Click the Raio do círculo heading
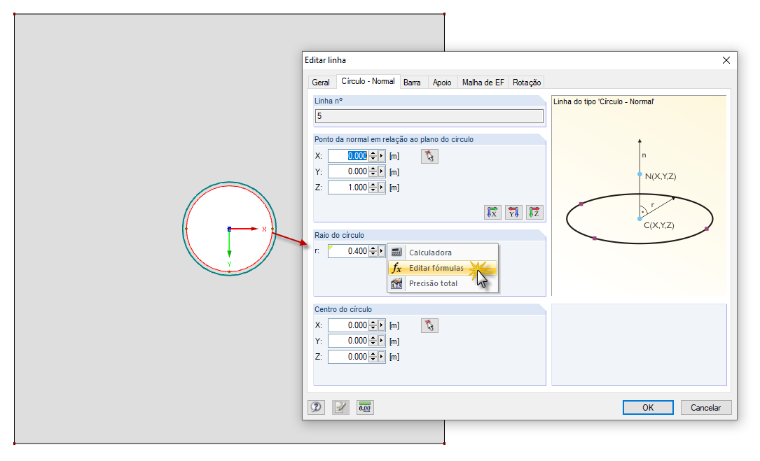The height and width of the screenshot is (461, 760). point(339,235)
